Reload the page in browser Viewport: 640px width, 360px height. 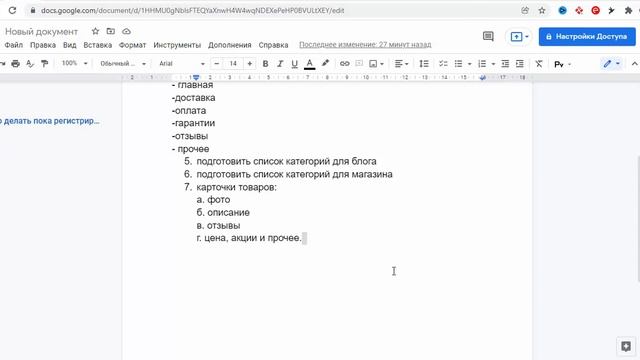coord(12,10)
